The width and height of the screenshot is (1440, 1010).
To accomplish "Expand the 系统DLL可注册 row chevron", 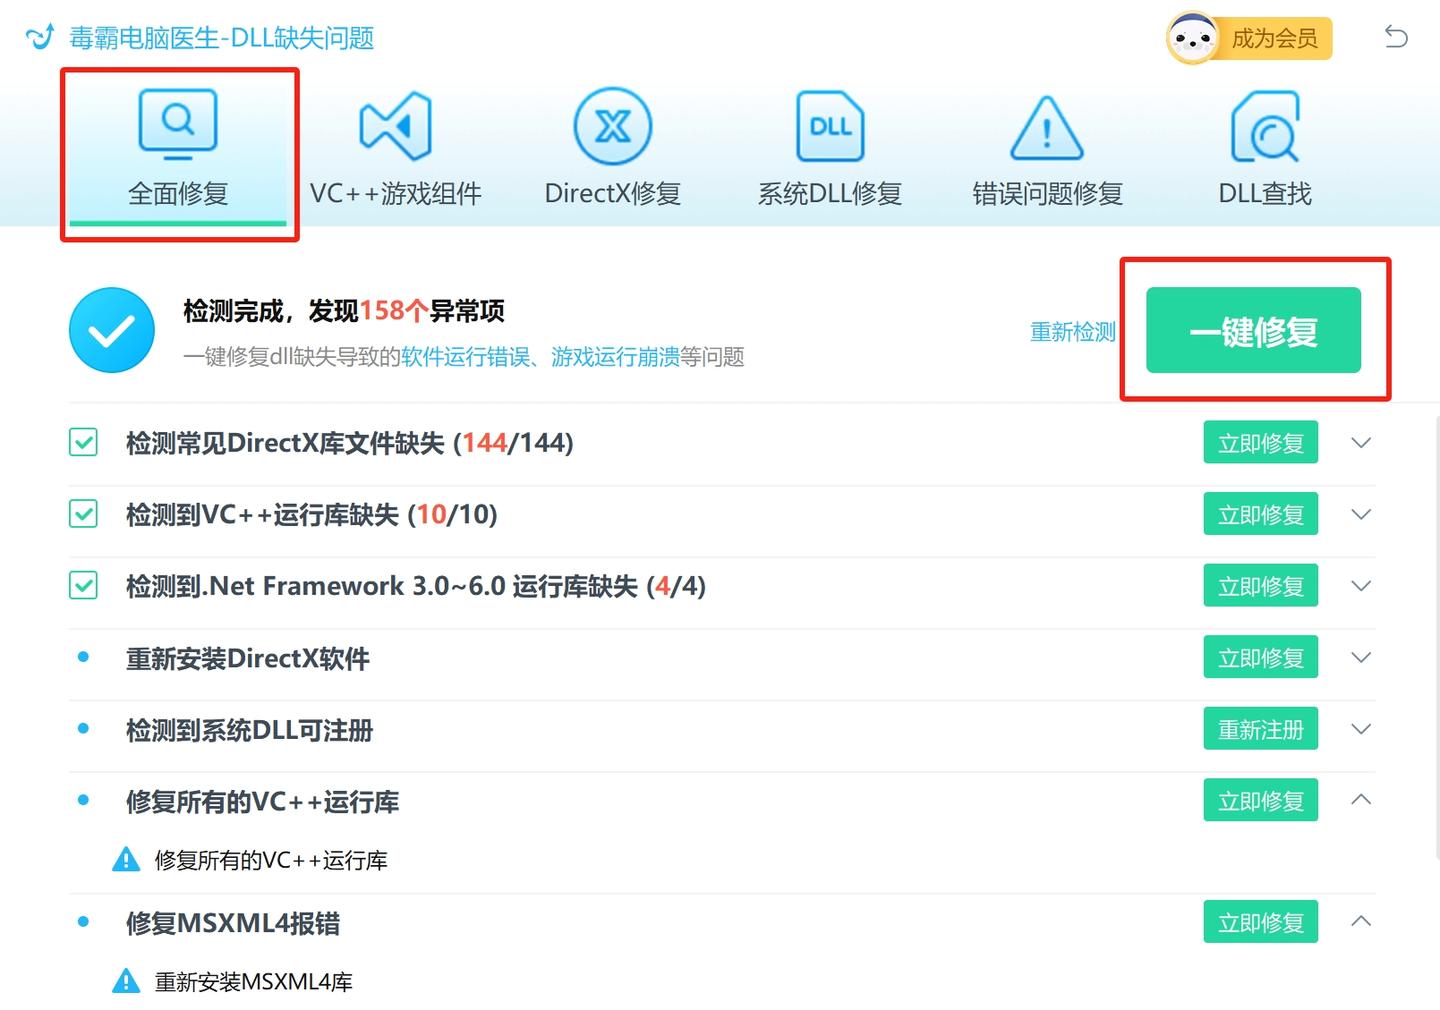I will [x=1361, y=729].
